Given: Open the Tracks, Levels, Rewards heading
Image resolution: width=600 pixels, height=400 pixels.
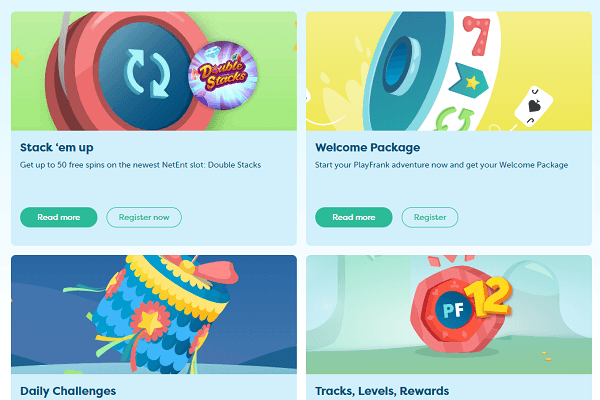Looking at the screenshot, I should 382,391.
